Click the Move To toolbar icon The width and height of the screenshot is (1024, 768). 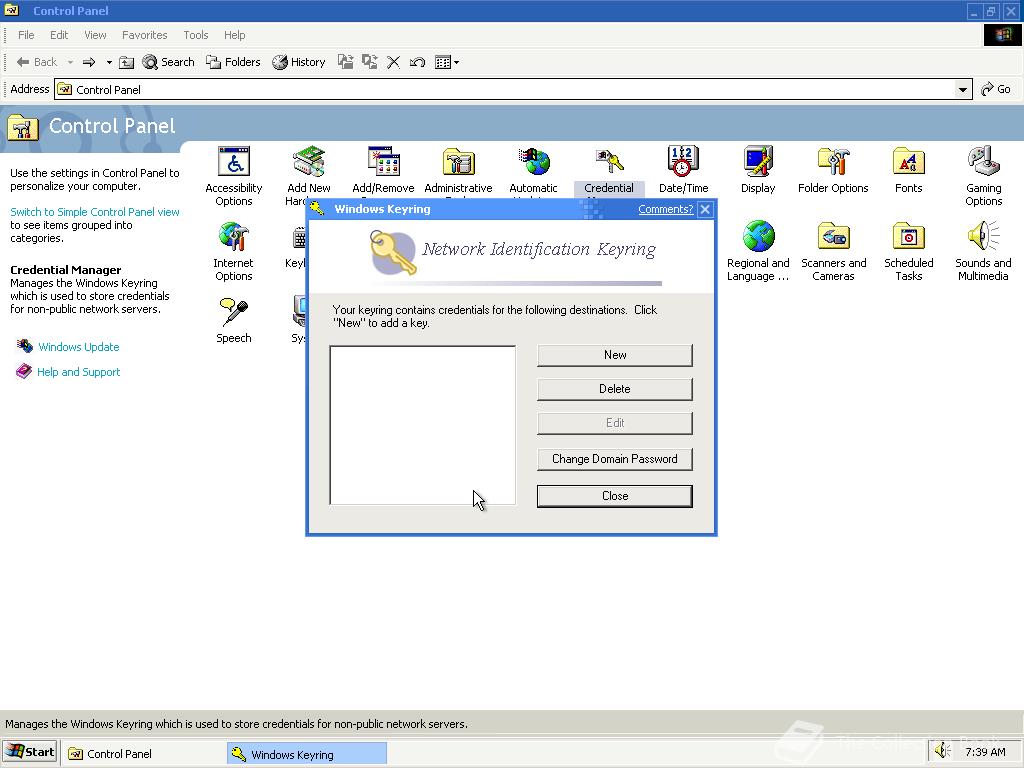click(345, 62)
